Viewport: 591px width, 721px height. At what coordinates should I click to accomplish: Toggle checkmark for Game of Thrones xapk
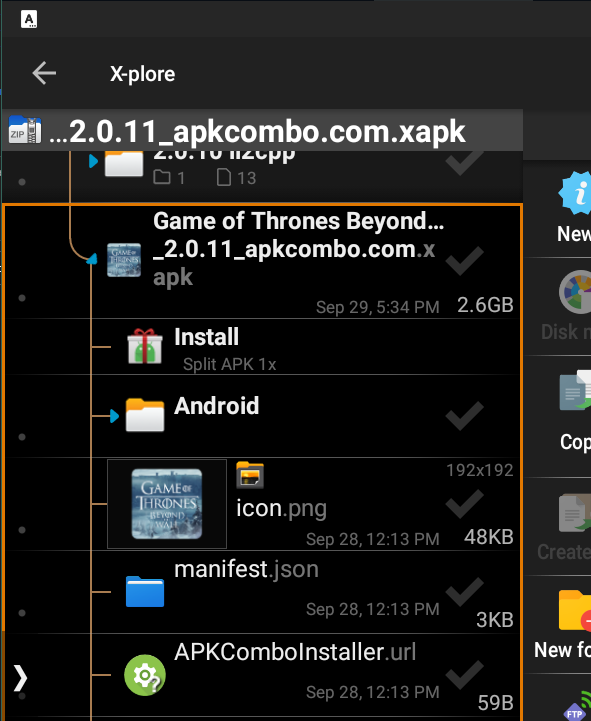pos(465,261)
